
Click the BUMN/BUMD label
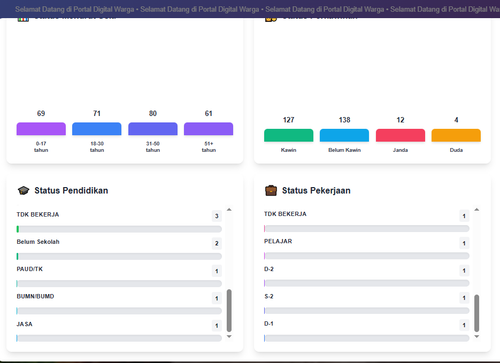35,296
